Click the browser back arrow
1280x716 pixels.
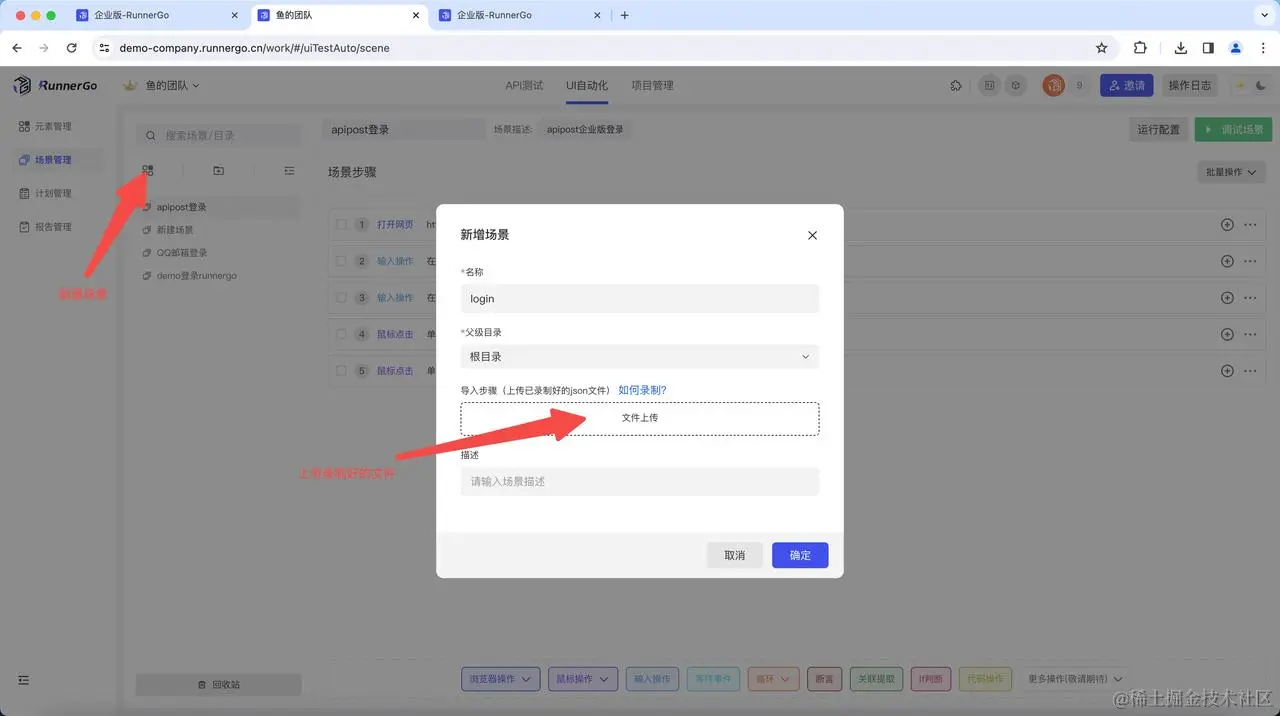[17, 47]
